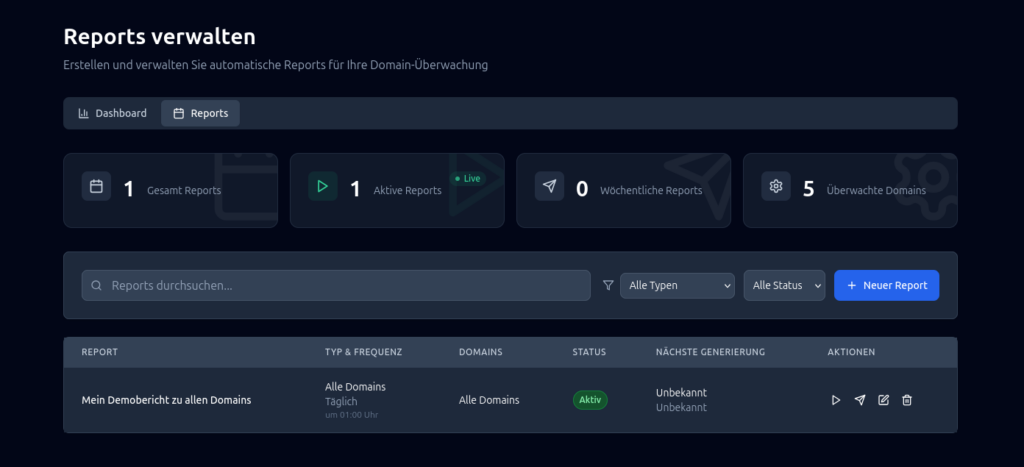
Task: Click the magnifier icon in the search bar
Action: (97, 285)
